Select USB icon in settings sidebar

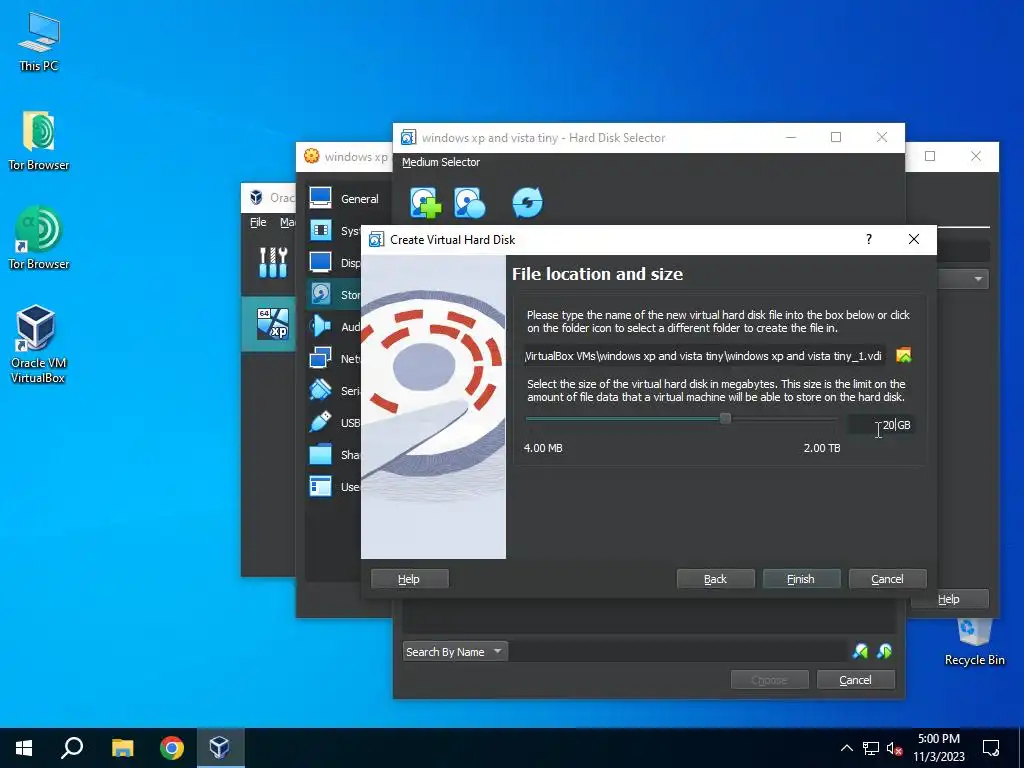(x=321, y=423)
